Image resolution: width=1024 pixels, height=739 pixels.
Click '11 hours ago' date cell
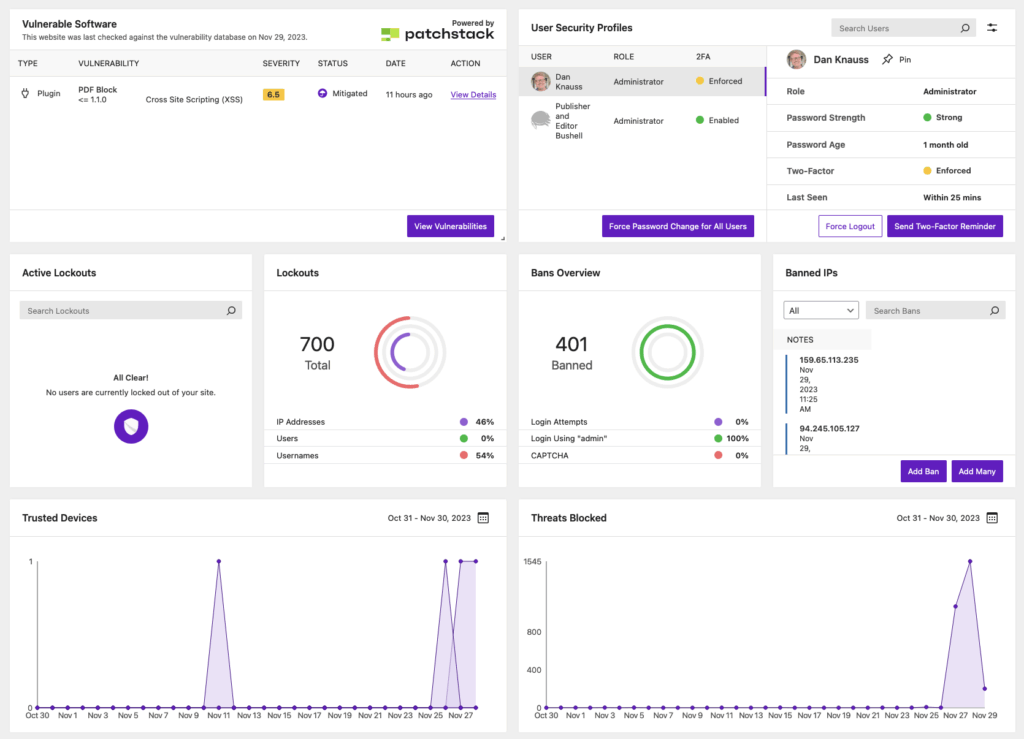click(x=409, y=95)
